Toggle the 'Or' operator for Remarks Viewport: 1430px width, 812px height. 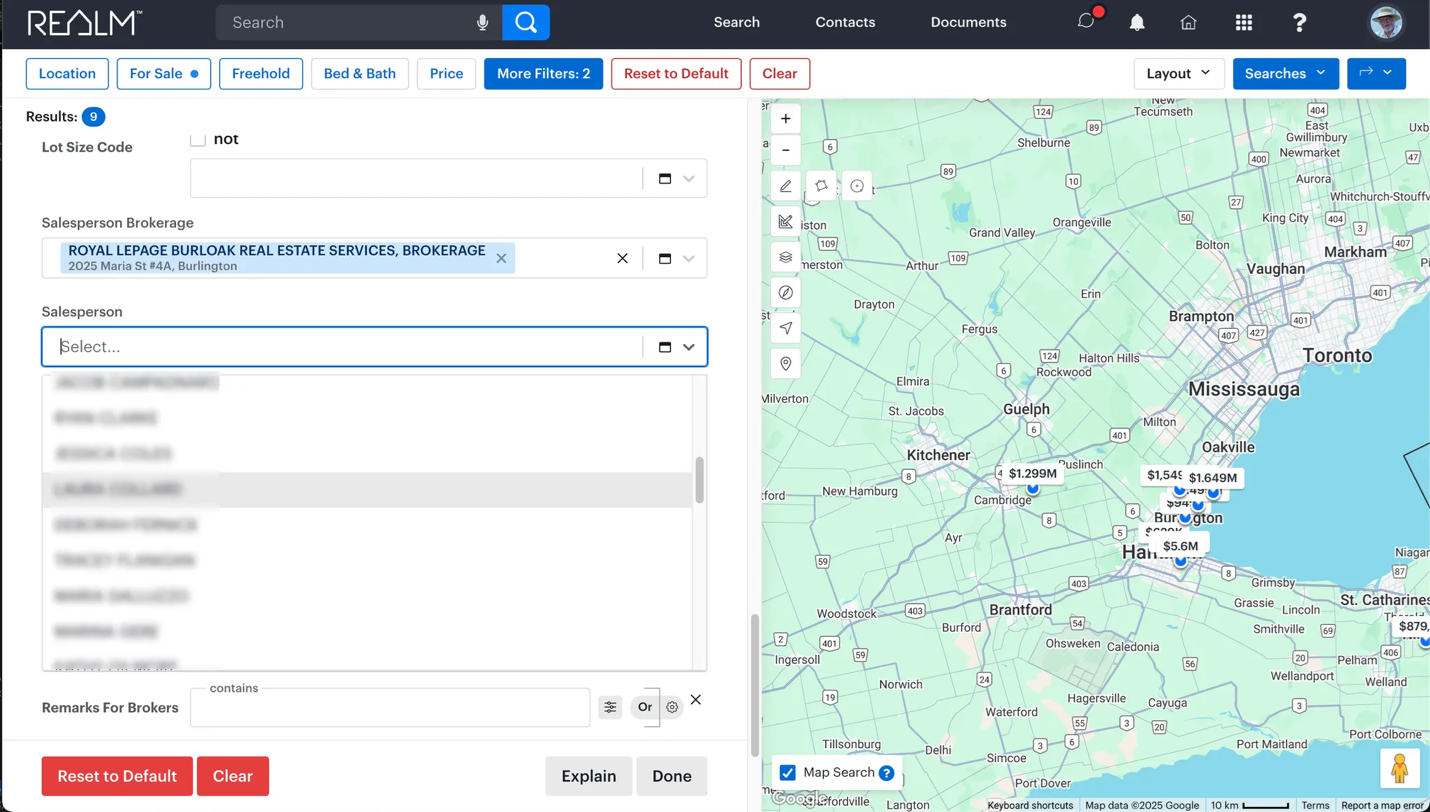(645, 707)
